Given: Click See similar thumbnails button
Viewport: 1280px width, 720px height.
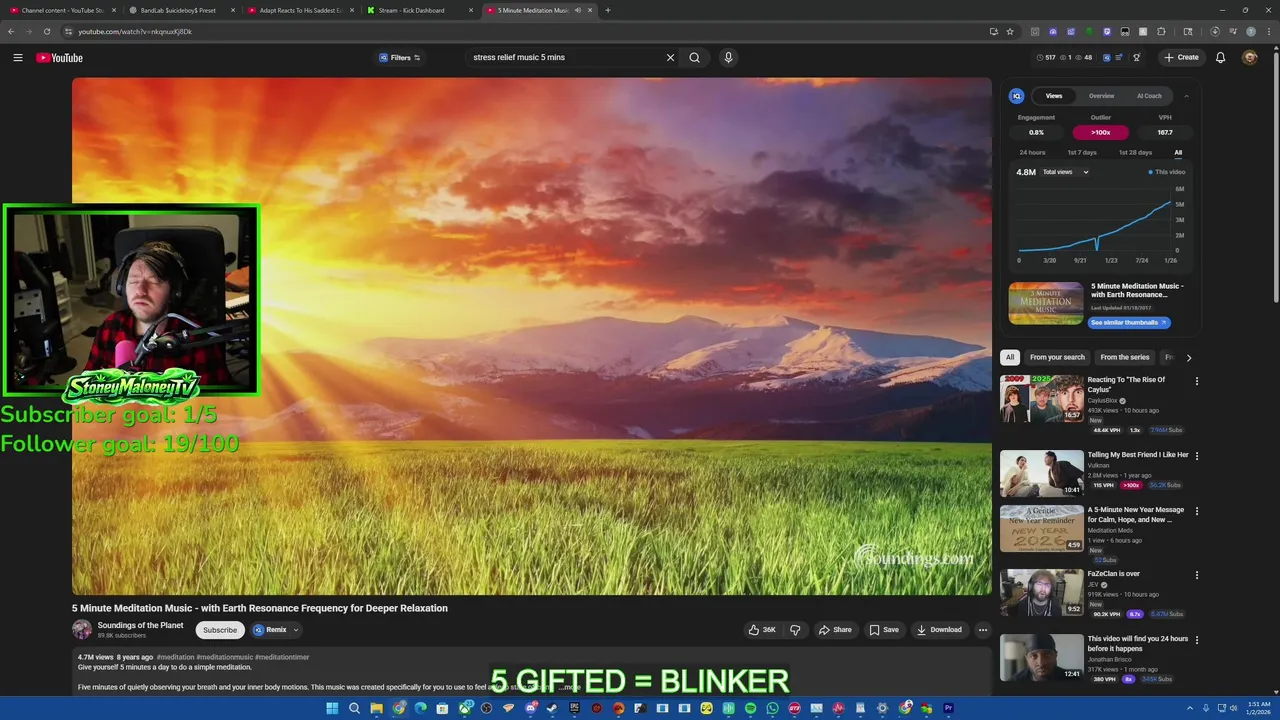Looking at the screenshot, I should (x=1129, y=322).
